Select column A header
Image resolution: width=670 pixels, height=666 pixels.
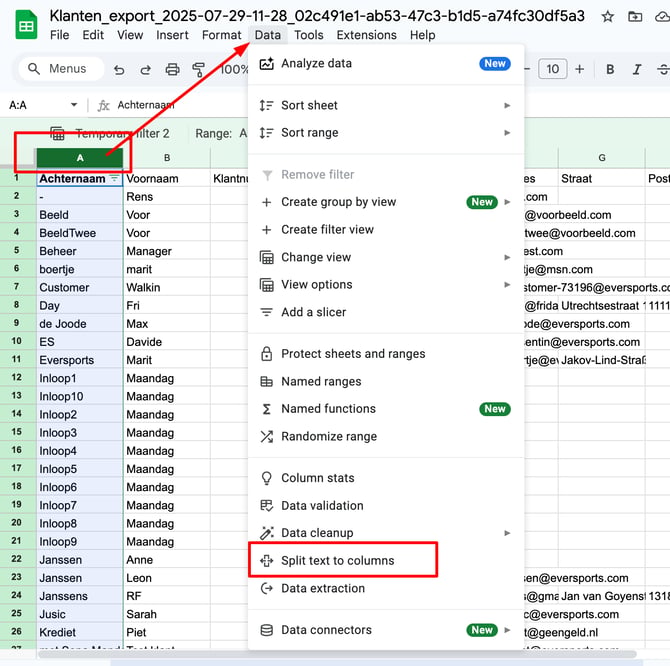(x=80, y=158)
